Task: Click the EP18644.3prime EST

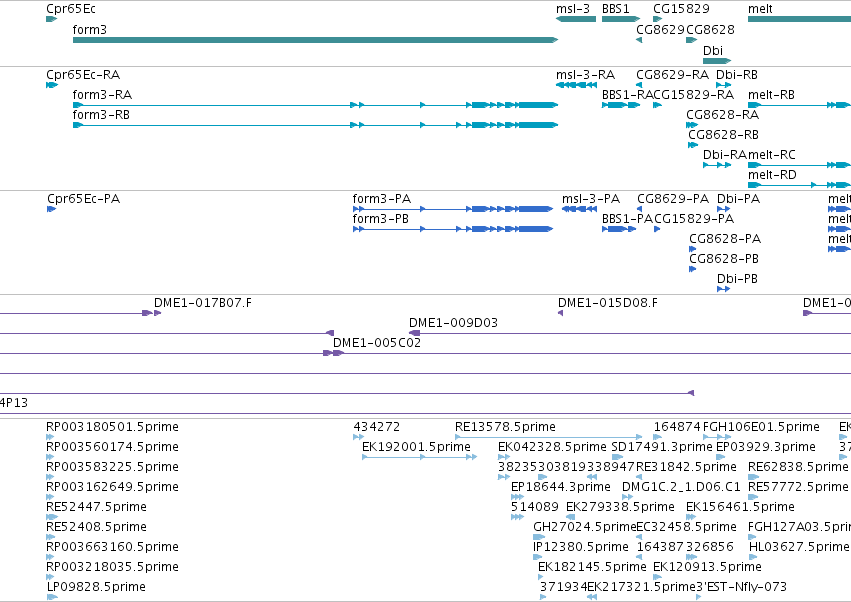Action: pyautogui.click(x=517, y=497)
